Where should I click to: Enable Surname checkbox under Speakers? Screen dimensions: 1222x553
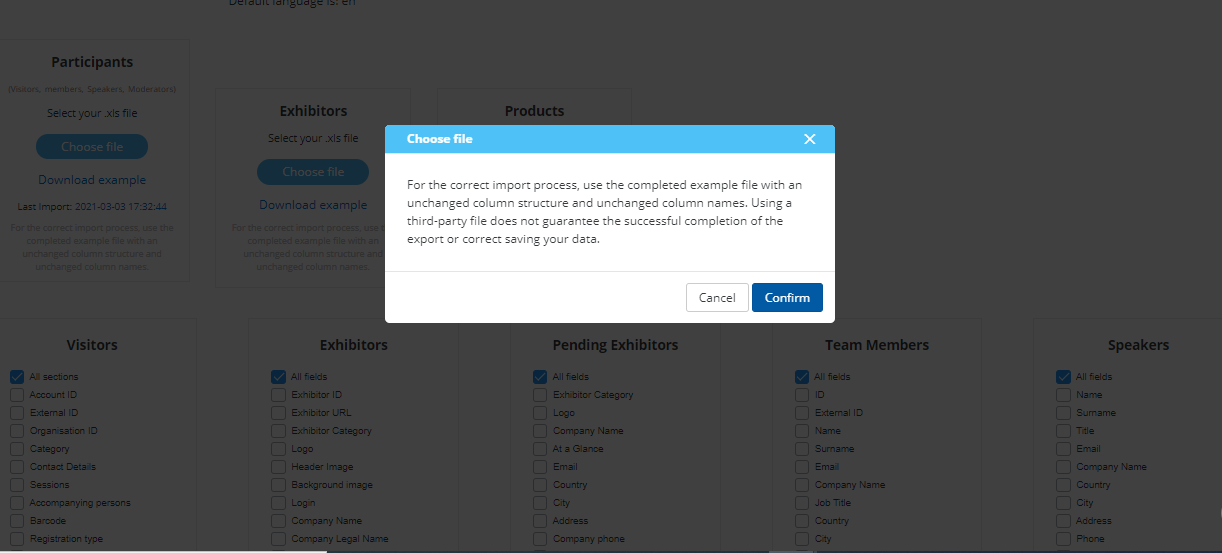point(1063,413)
